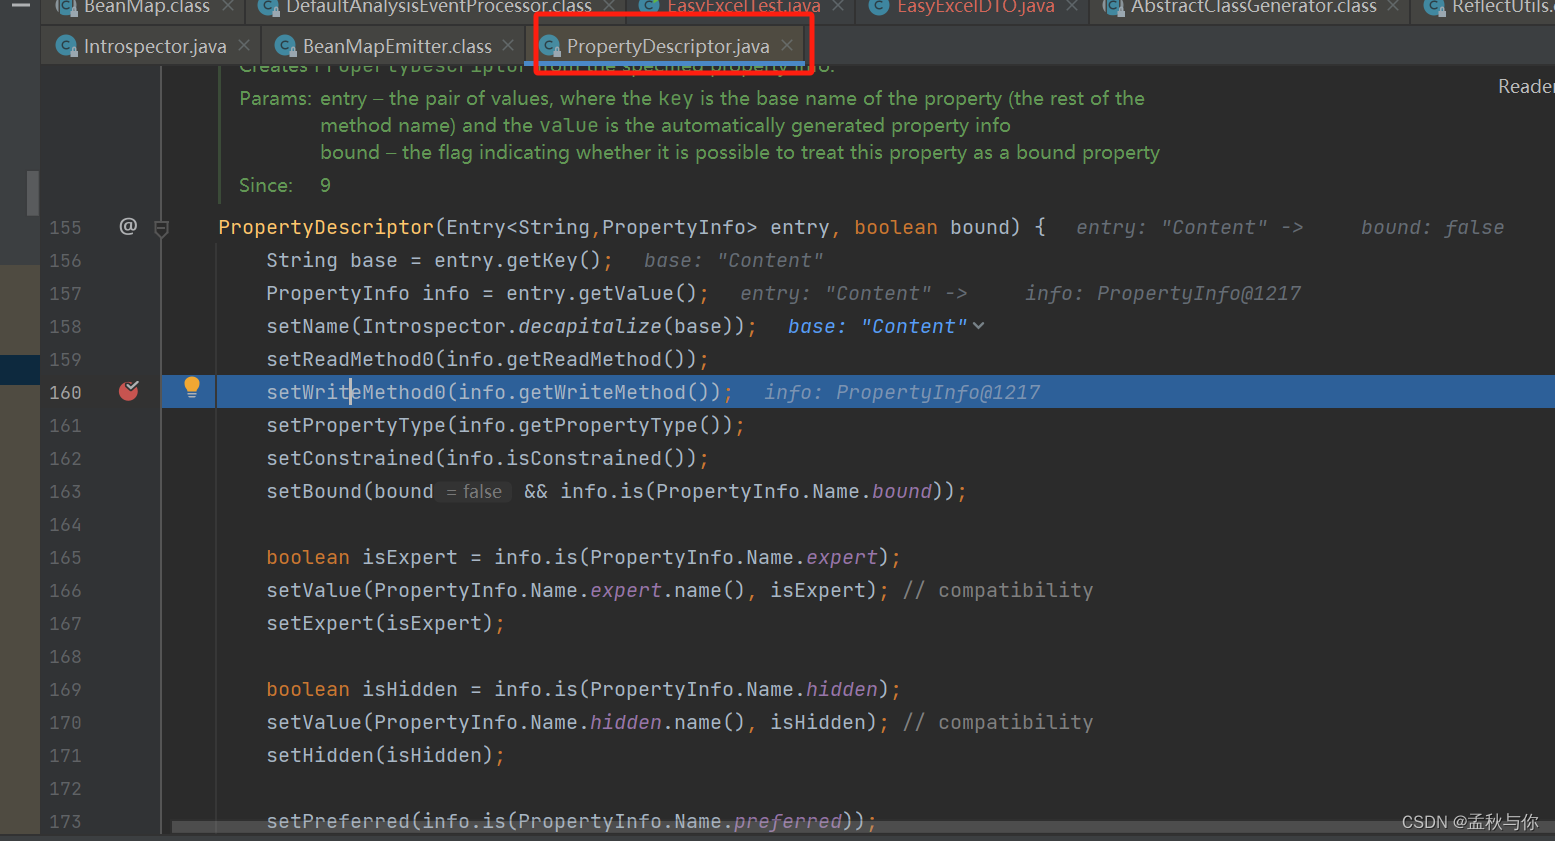Click line number 165 in the gutter
Screen dimensions: 1555x841
(x=65, y=557)
